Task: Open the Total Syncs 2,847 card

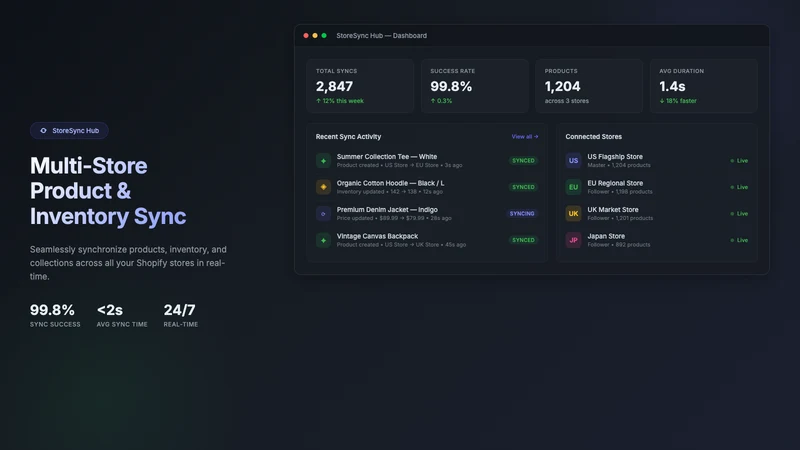Action: [x=360, y=86]
